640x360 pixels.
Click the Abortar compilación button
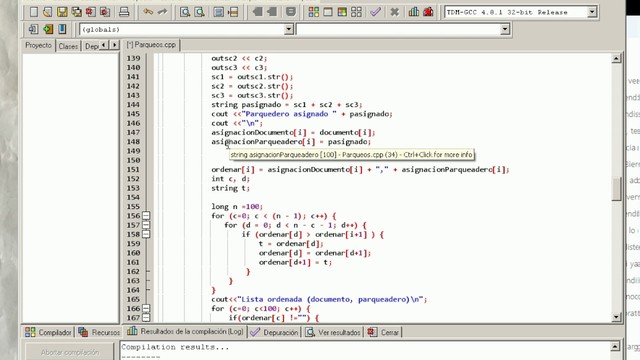pos(70,352)
